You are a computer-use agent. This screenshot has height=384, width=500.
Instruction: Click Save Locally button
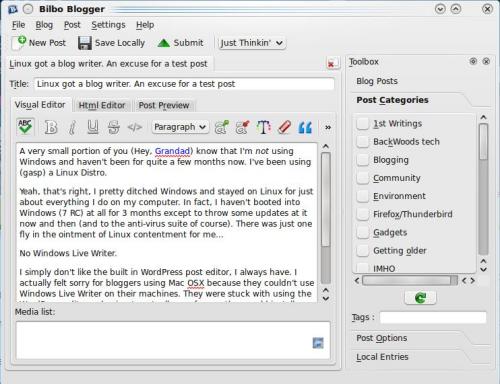[x=111, y=43]
